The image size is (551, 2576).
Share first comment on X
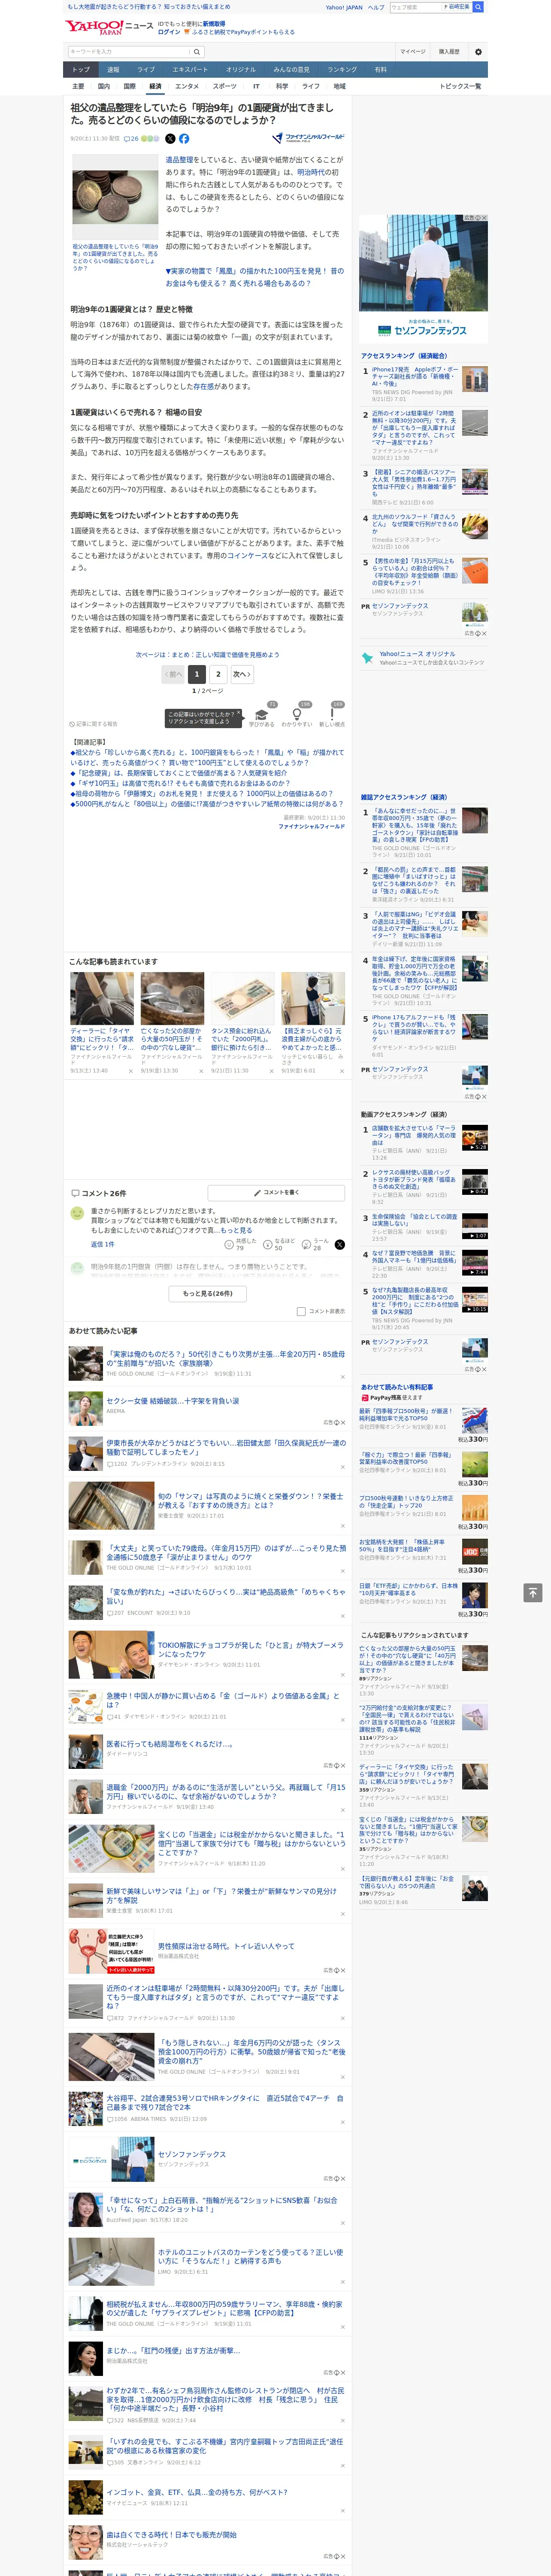pyautogui.click(x=339, y=1245)
